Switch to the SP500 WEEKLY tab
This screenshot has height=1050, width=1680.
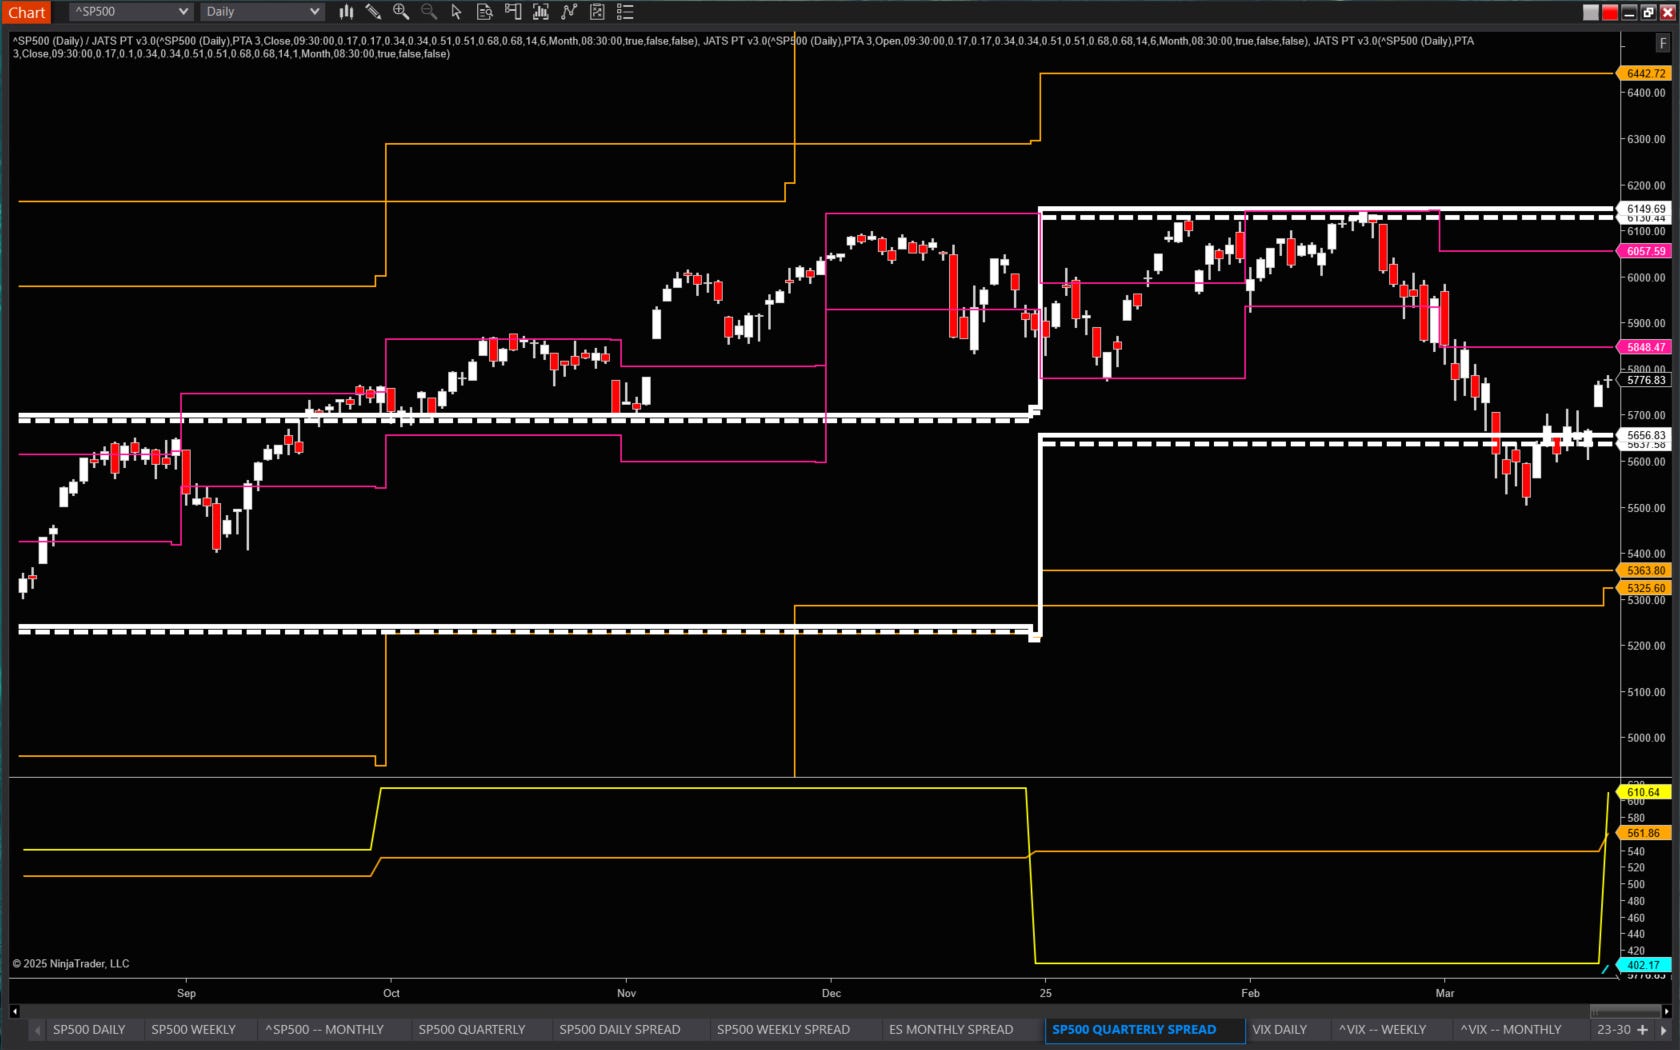pos(193,1029)
